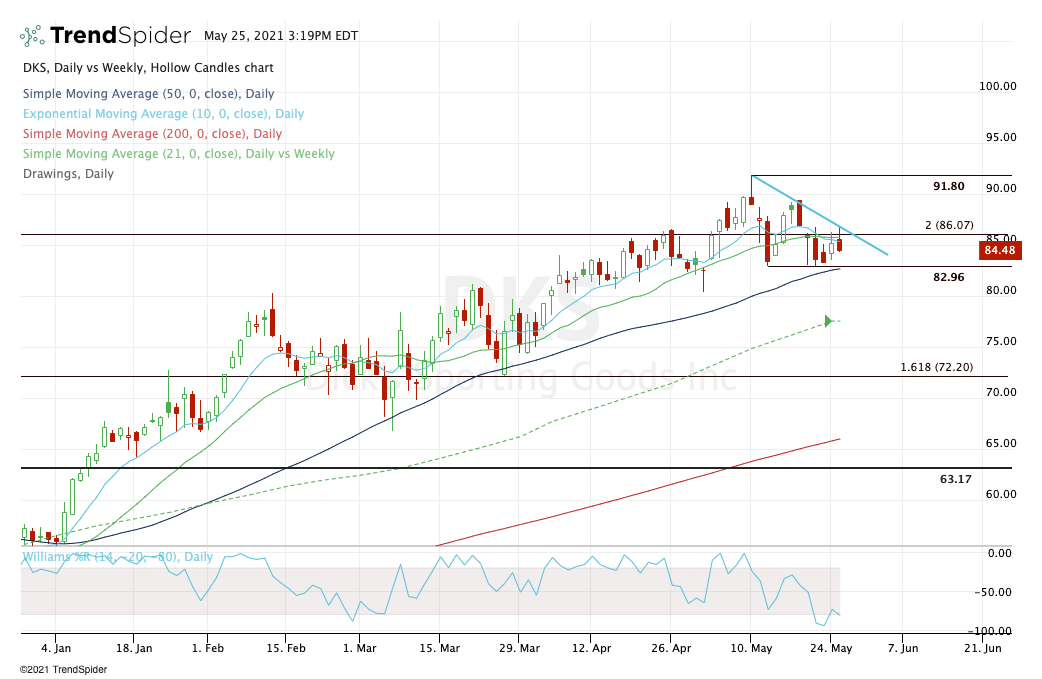The width and height of the screenshot is (1042, 679).
Task: Click the 15. Feb date axis label
Action: (286, 648)
